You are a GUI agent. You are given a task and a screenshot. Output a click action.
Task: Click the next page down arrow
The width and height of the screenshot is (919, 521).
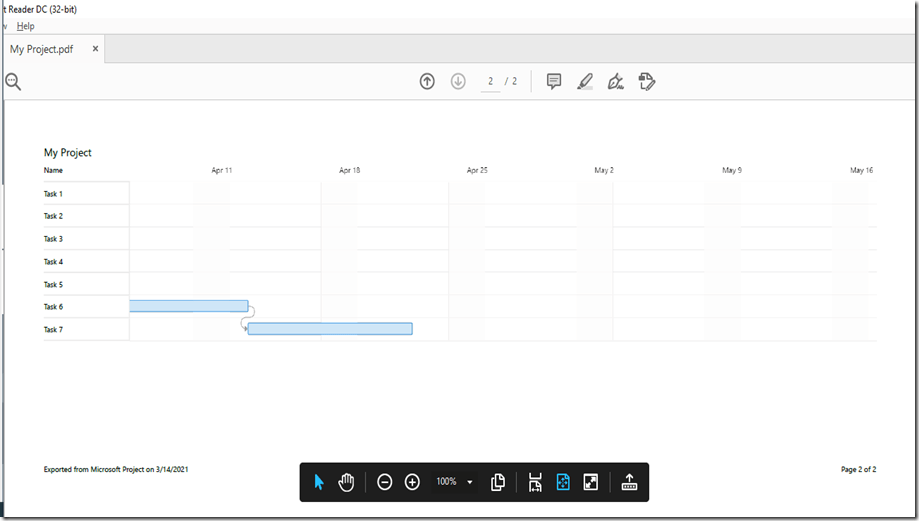tap(458, 81)
